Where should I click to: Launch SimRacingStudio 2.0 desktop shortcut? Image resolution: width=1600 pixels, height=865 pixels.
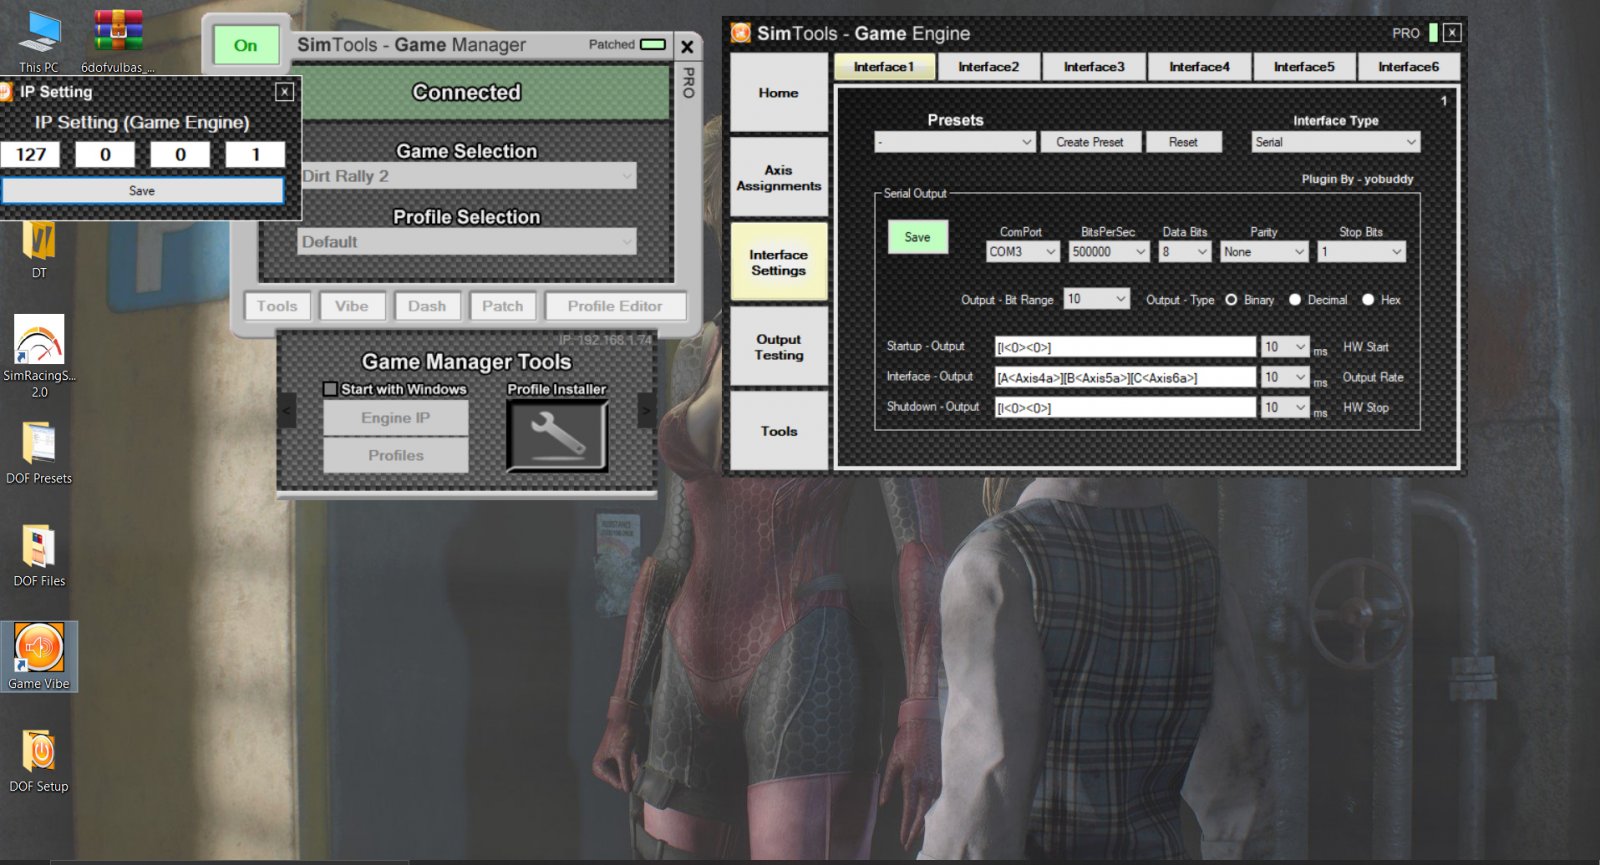[x=39, y=355]
